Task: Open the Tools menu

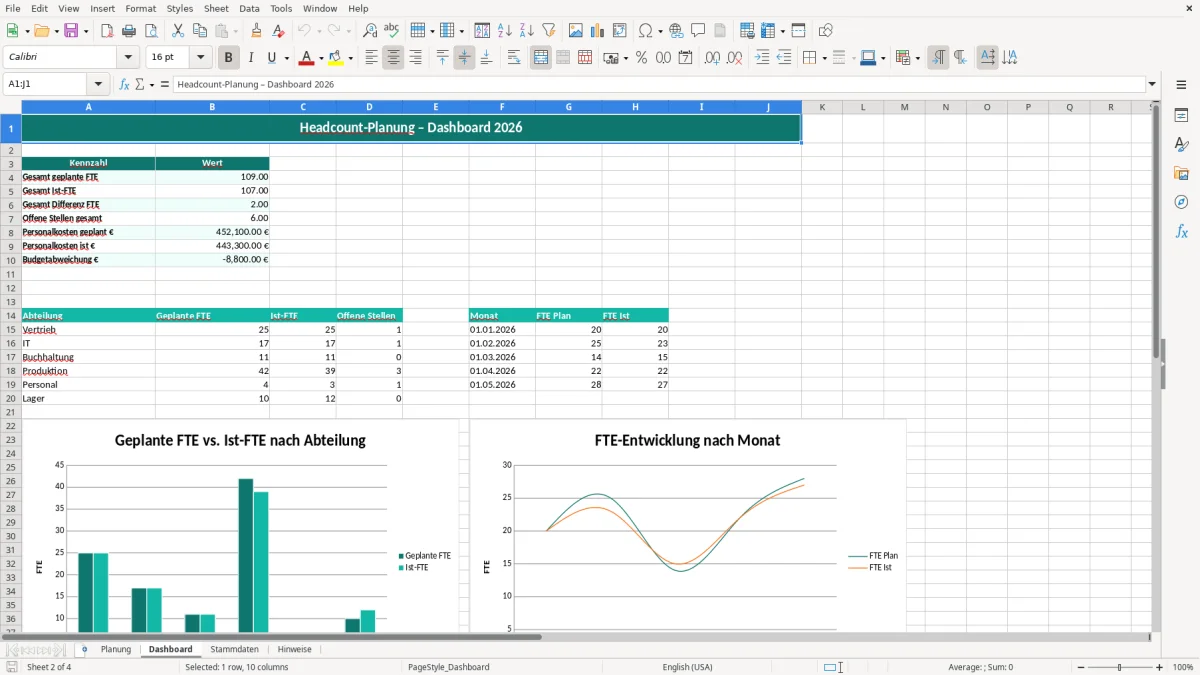Action: pos(281,8)
